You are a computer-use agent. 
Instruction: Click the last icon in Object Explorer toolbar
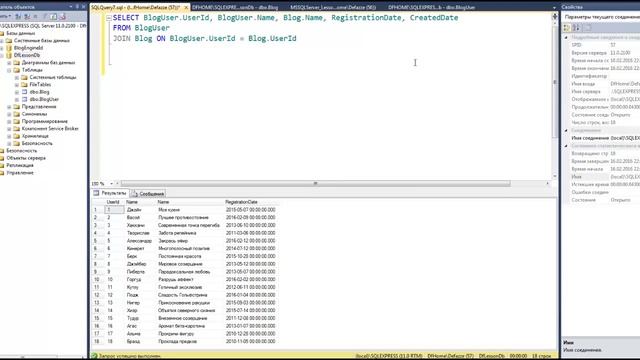point(62,17)
